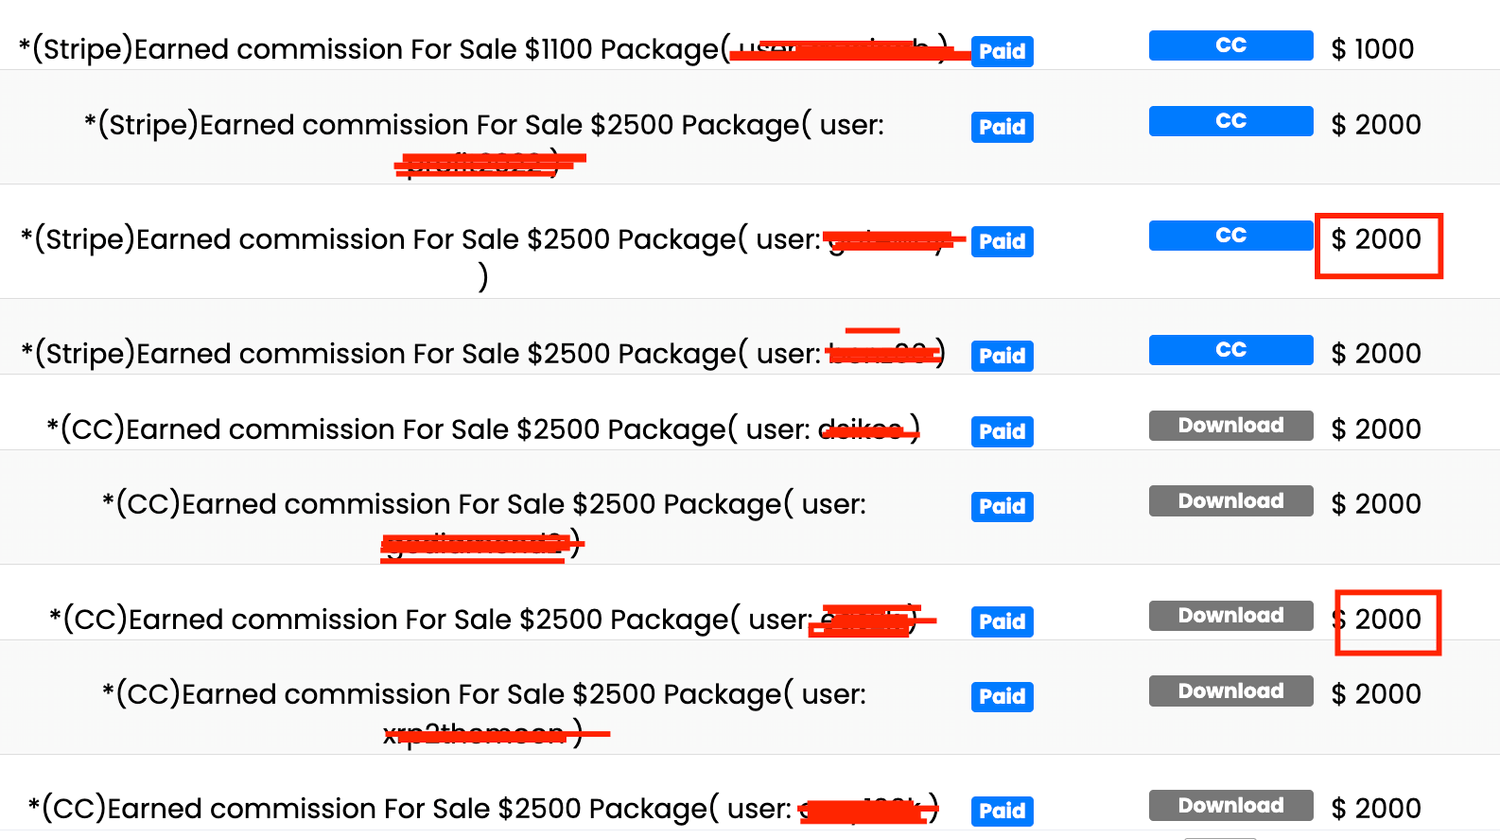
Task: Click the $1000 commission amount
Action: (x=1372, y=49)
